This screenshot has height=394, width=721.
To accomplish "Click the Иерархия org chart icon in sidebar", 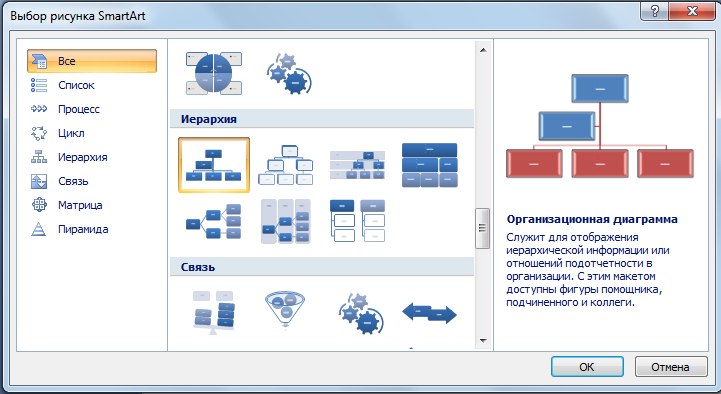I will [39, 157].
